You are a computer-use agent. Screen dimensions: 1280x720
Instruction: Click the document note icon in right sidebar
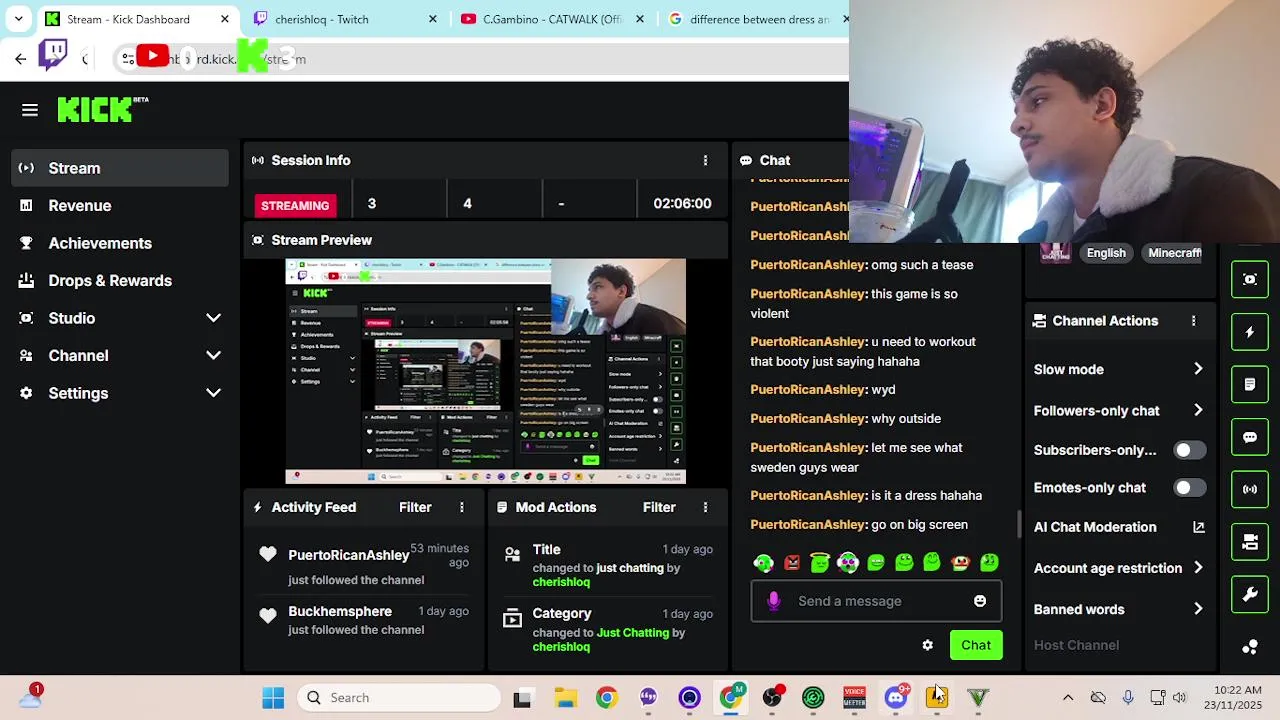tap(1250, 384)
